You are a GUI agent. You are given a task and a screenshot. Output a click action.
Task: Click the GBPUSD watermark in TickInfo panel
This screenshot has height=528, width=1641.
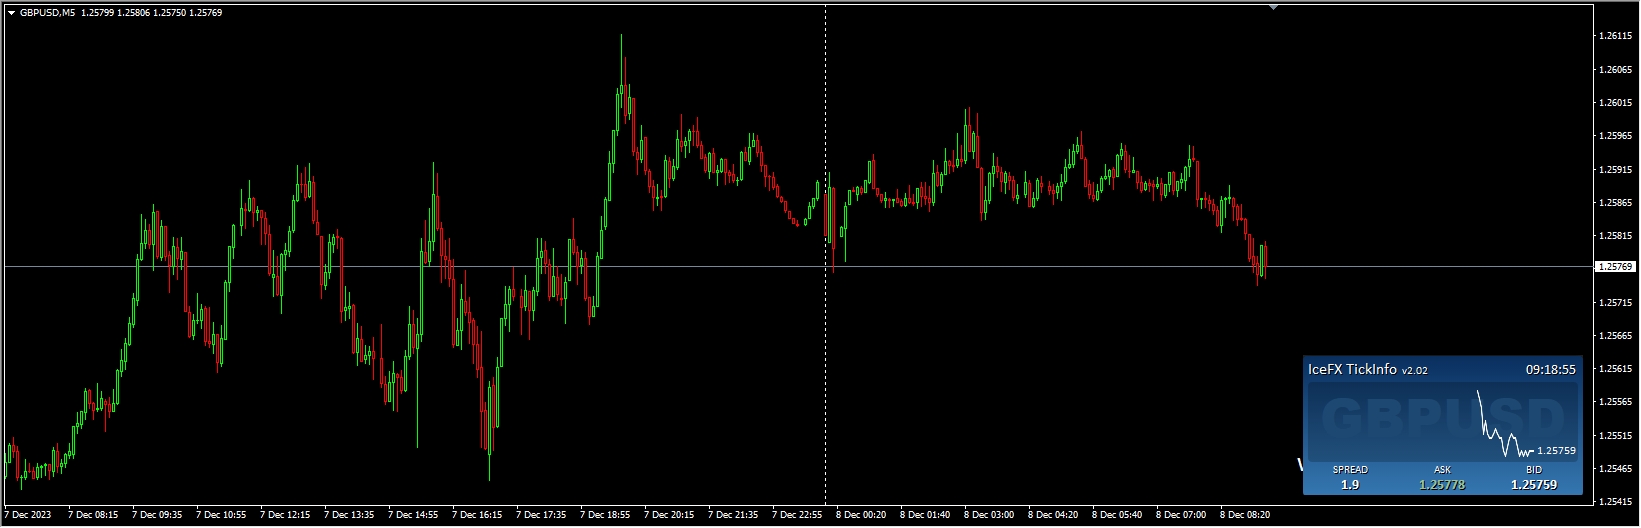pyautogui.click(x=1440, y=415)
